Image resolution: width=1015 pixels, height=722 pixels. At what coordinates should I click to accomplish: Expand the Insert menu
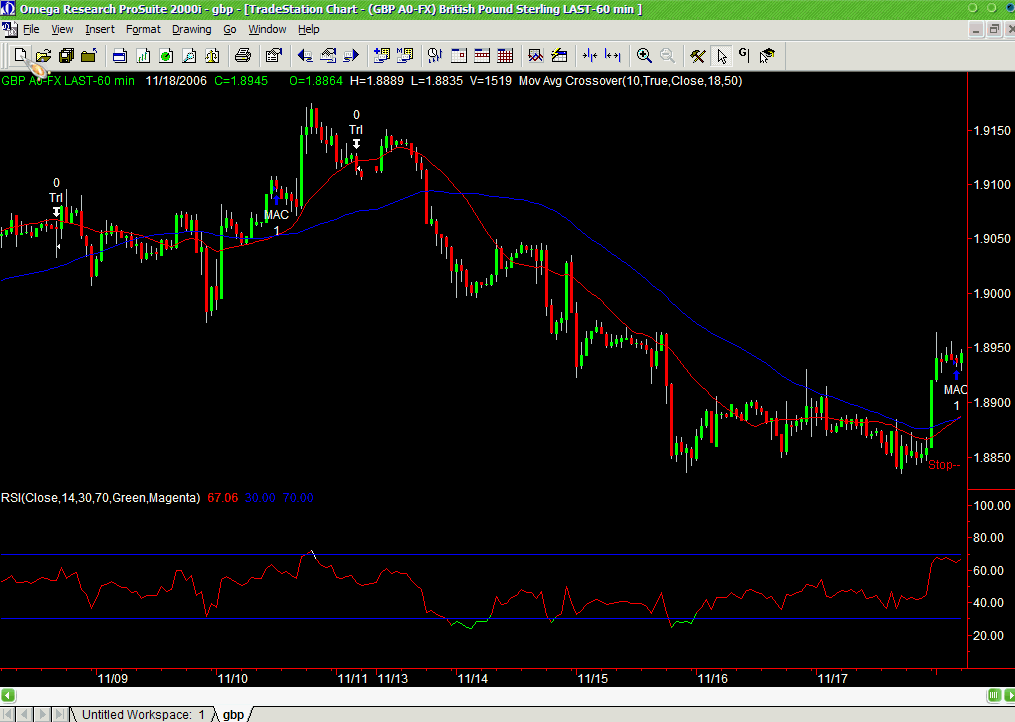(100, 29)
